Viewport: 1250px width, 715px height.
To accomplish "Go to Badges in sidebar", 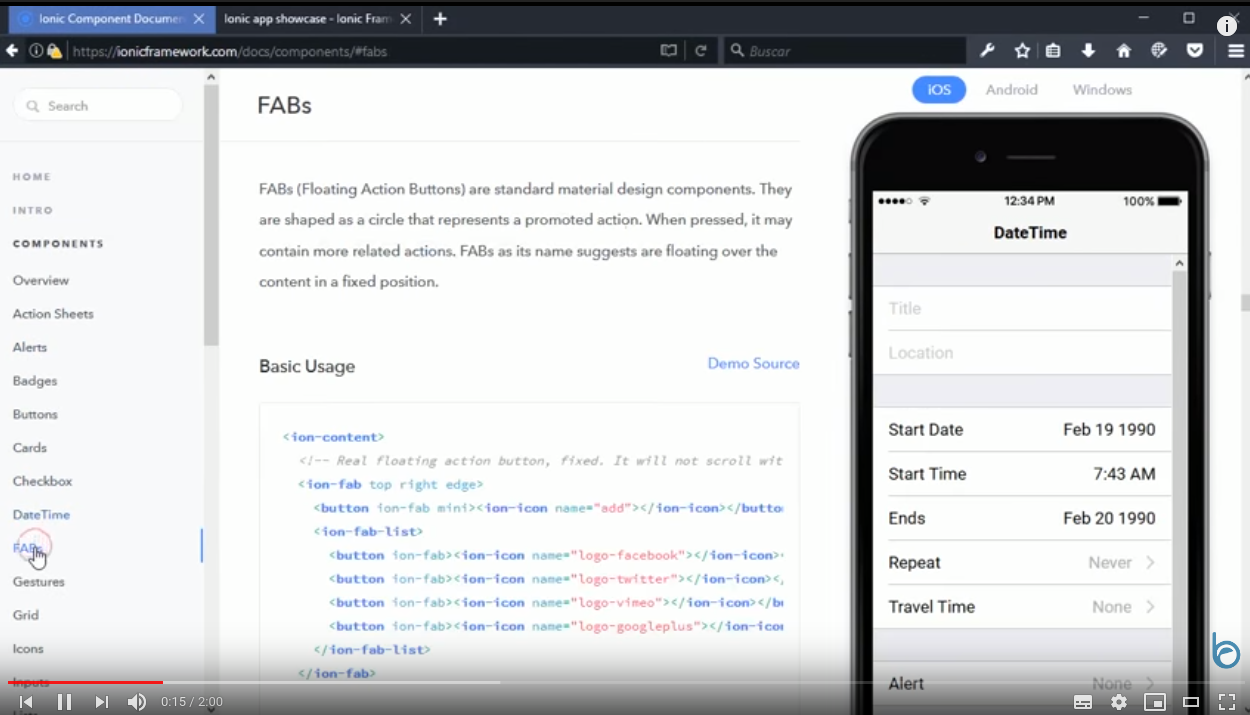I will pyautogui.click(x=35, y=381).
